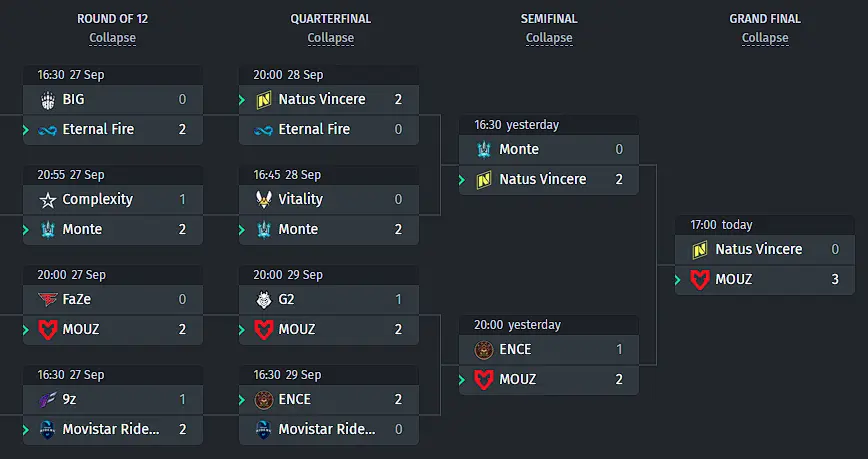This screenshot has height=459, width=868.
Task: Click the Complexity star logo
Action: coord(48,200)
